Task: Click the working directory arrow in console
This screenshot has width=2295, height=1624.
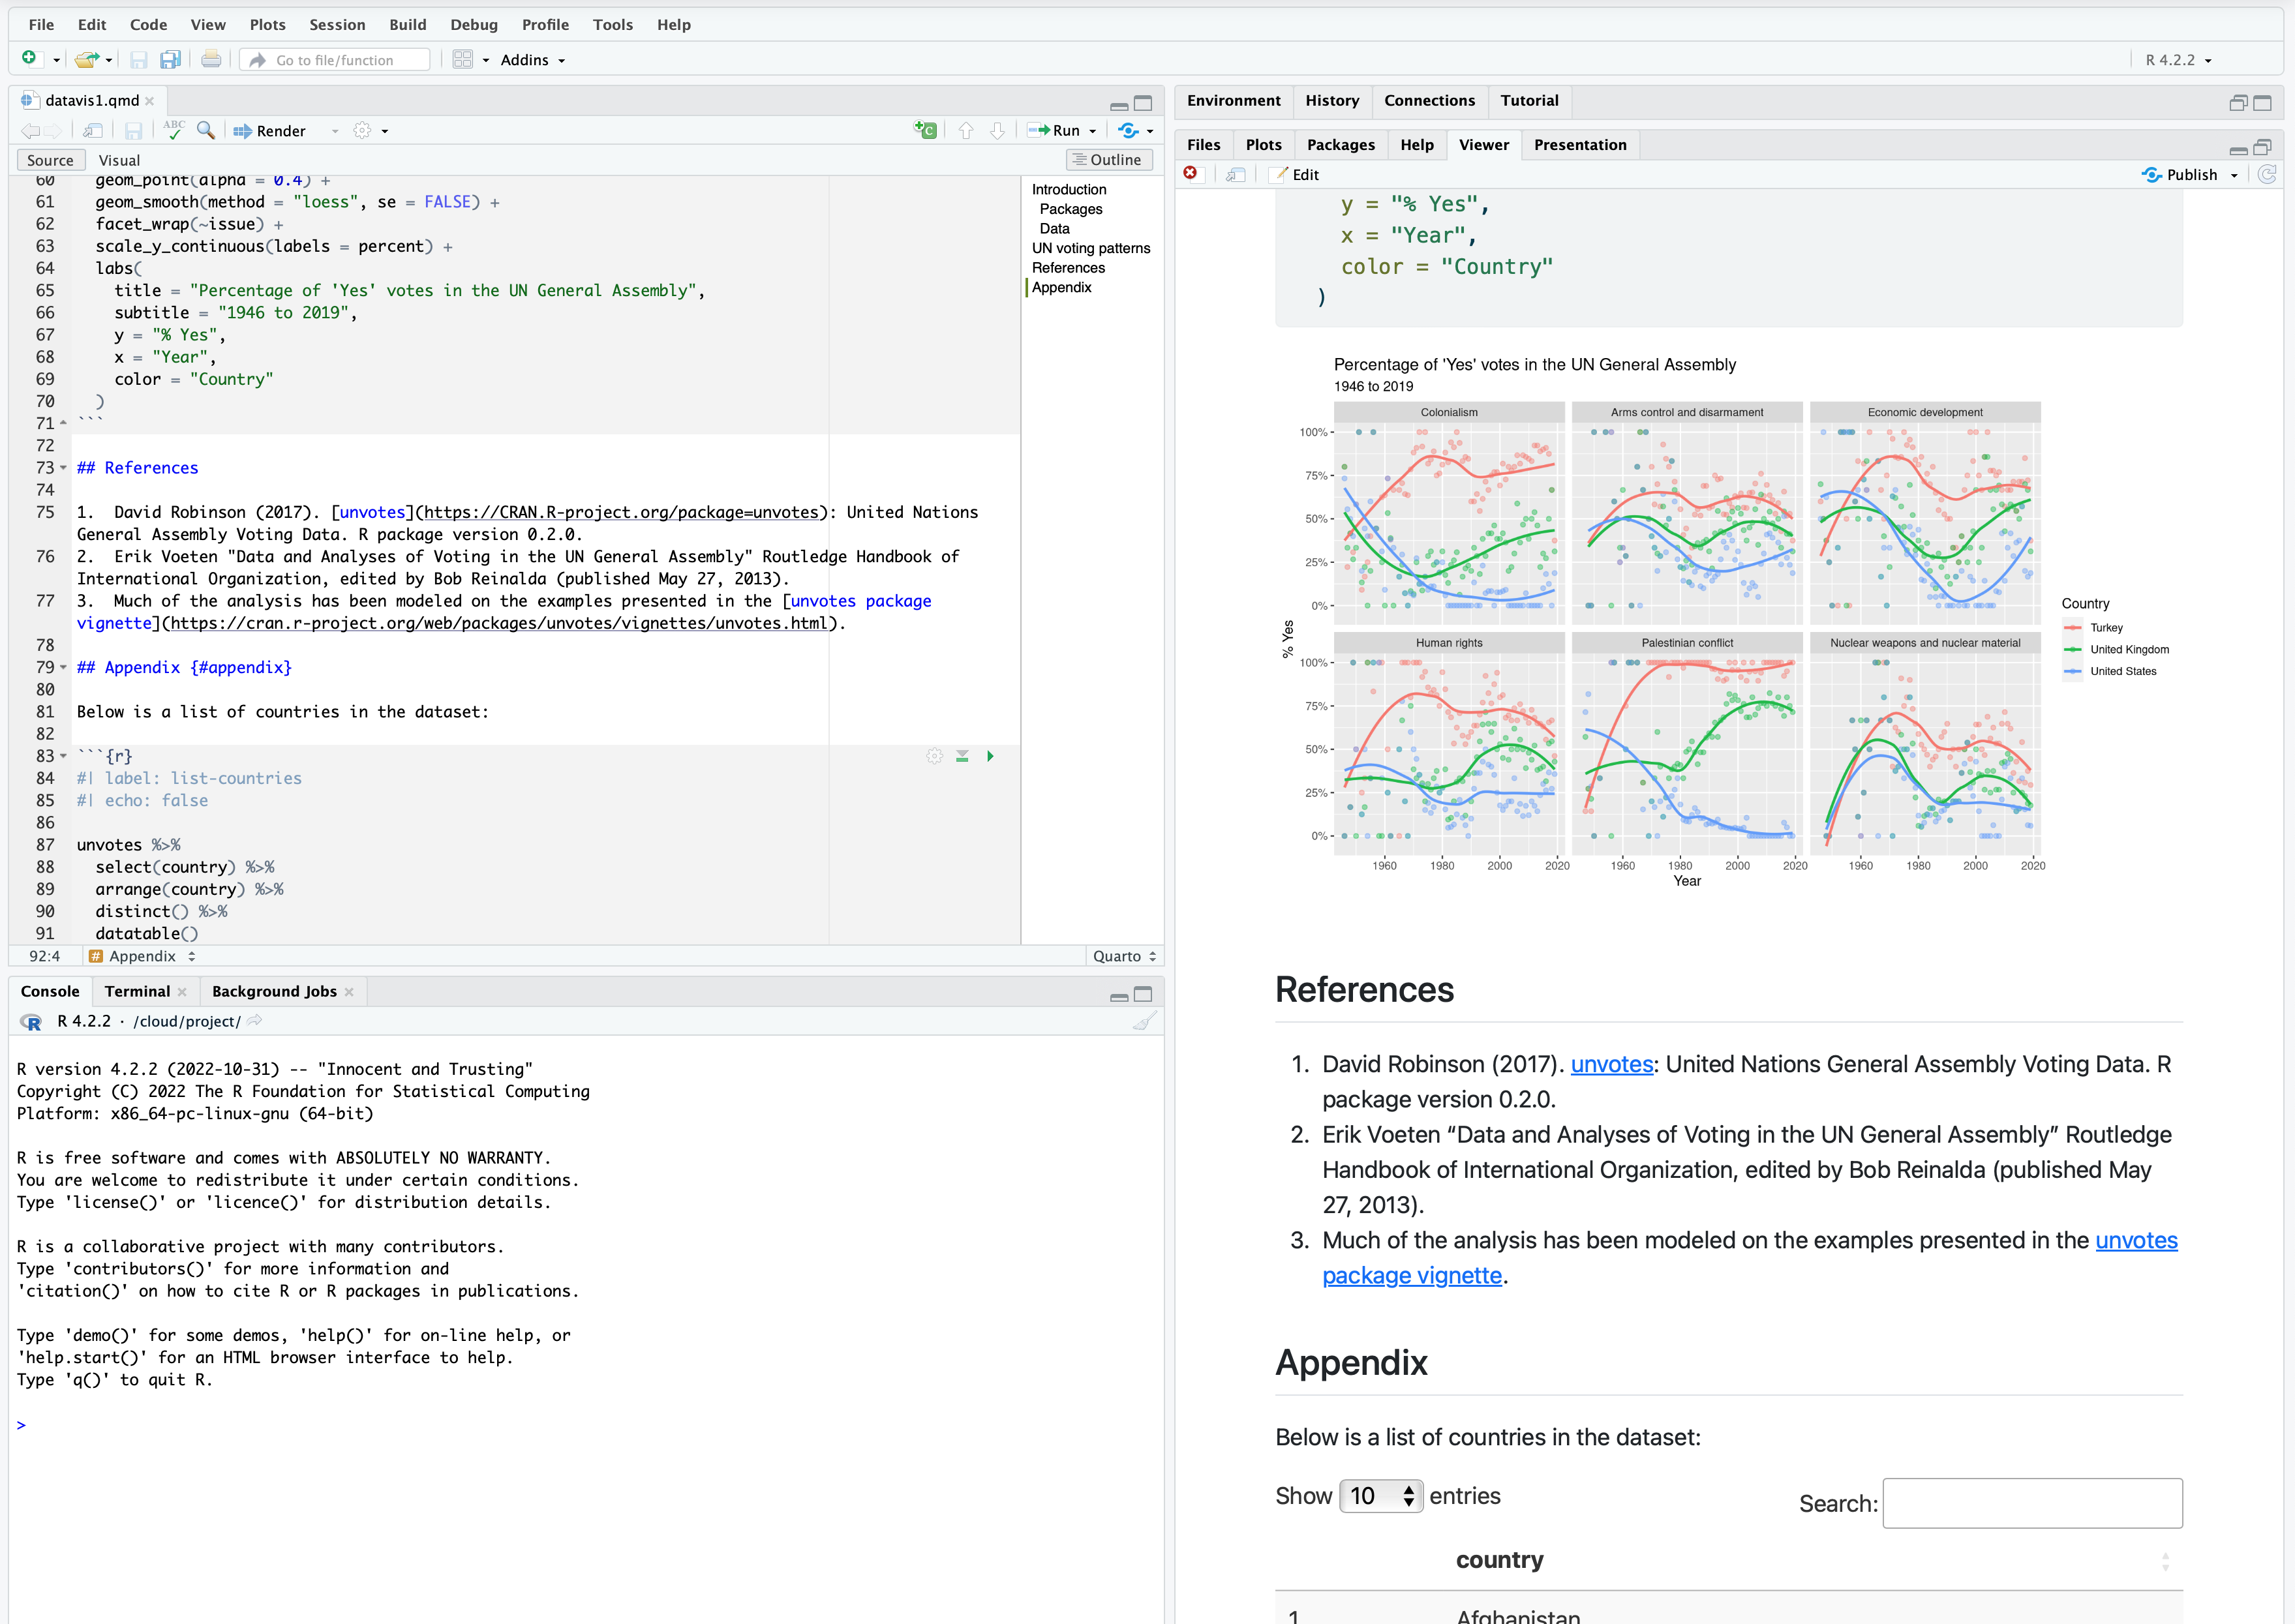Action: (255, 1021)
